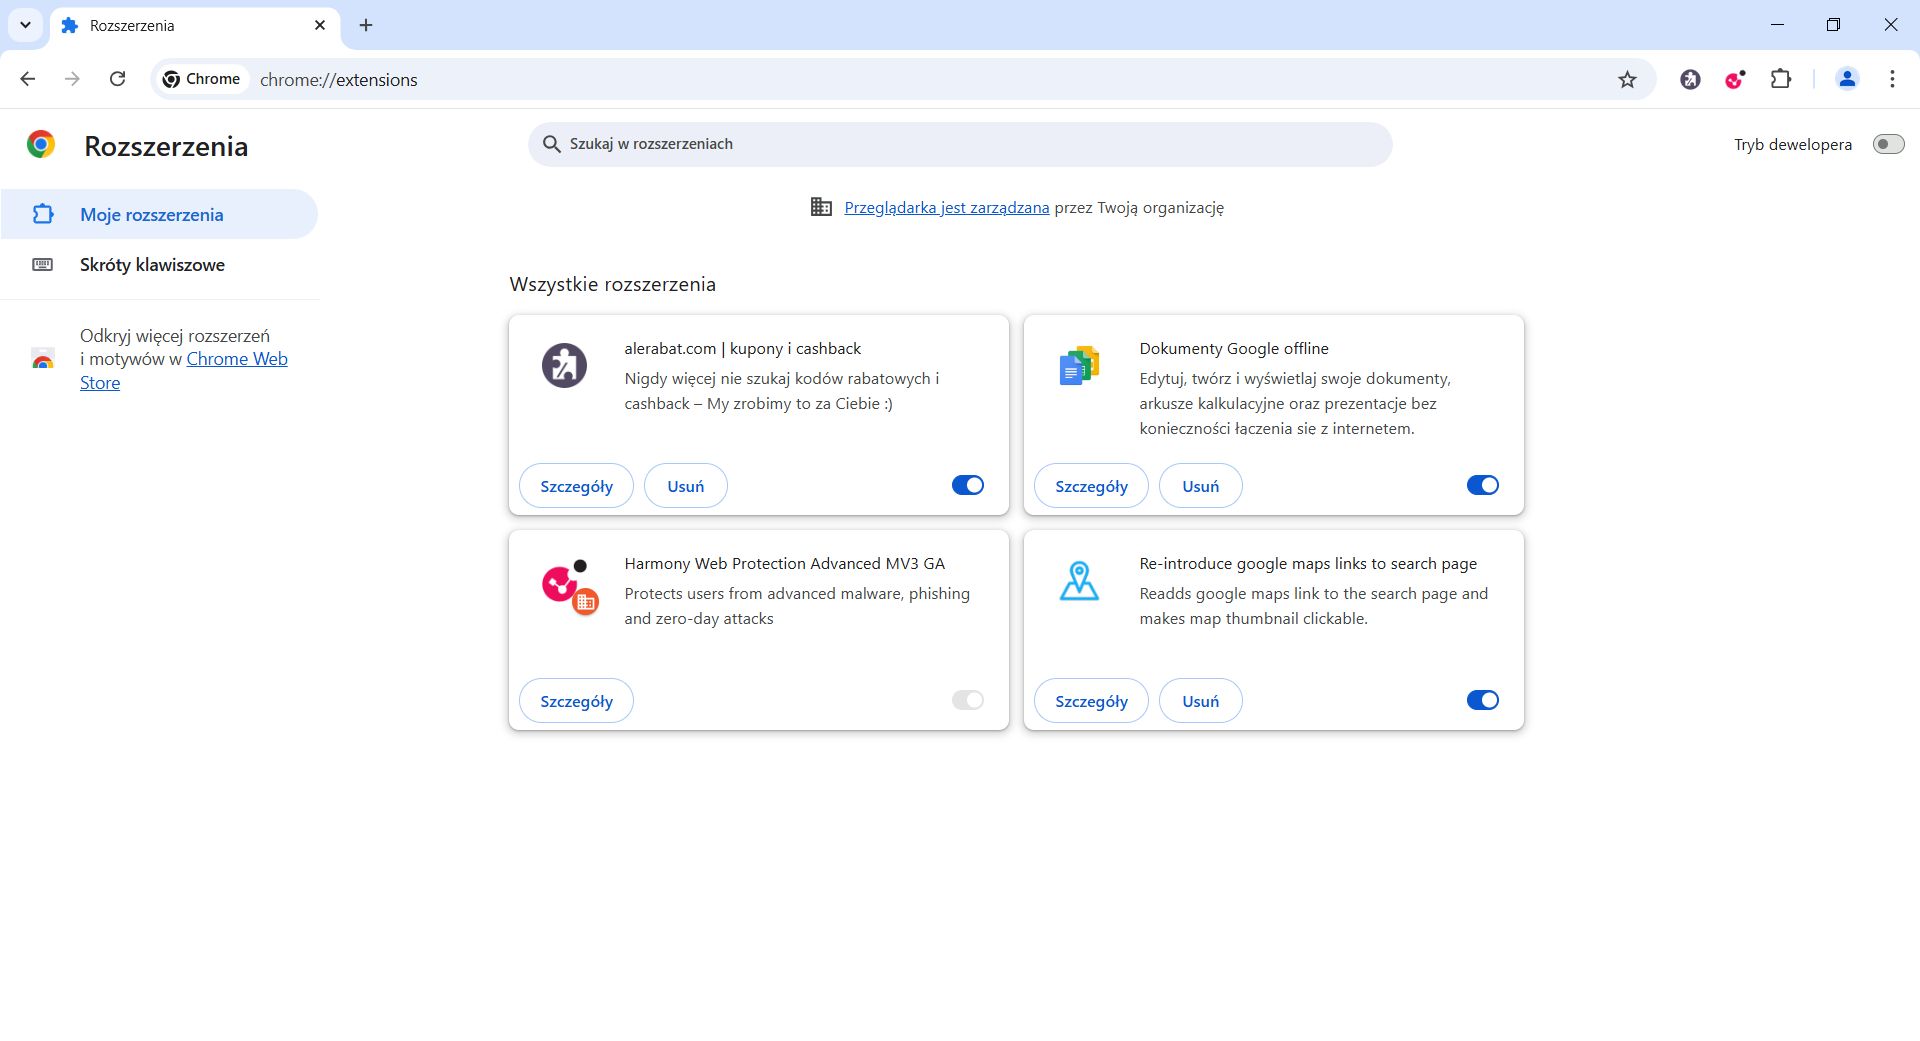
Task: Click the Dokumenty Google offline name
Action: [x=1234, y=348]
